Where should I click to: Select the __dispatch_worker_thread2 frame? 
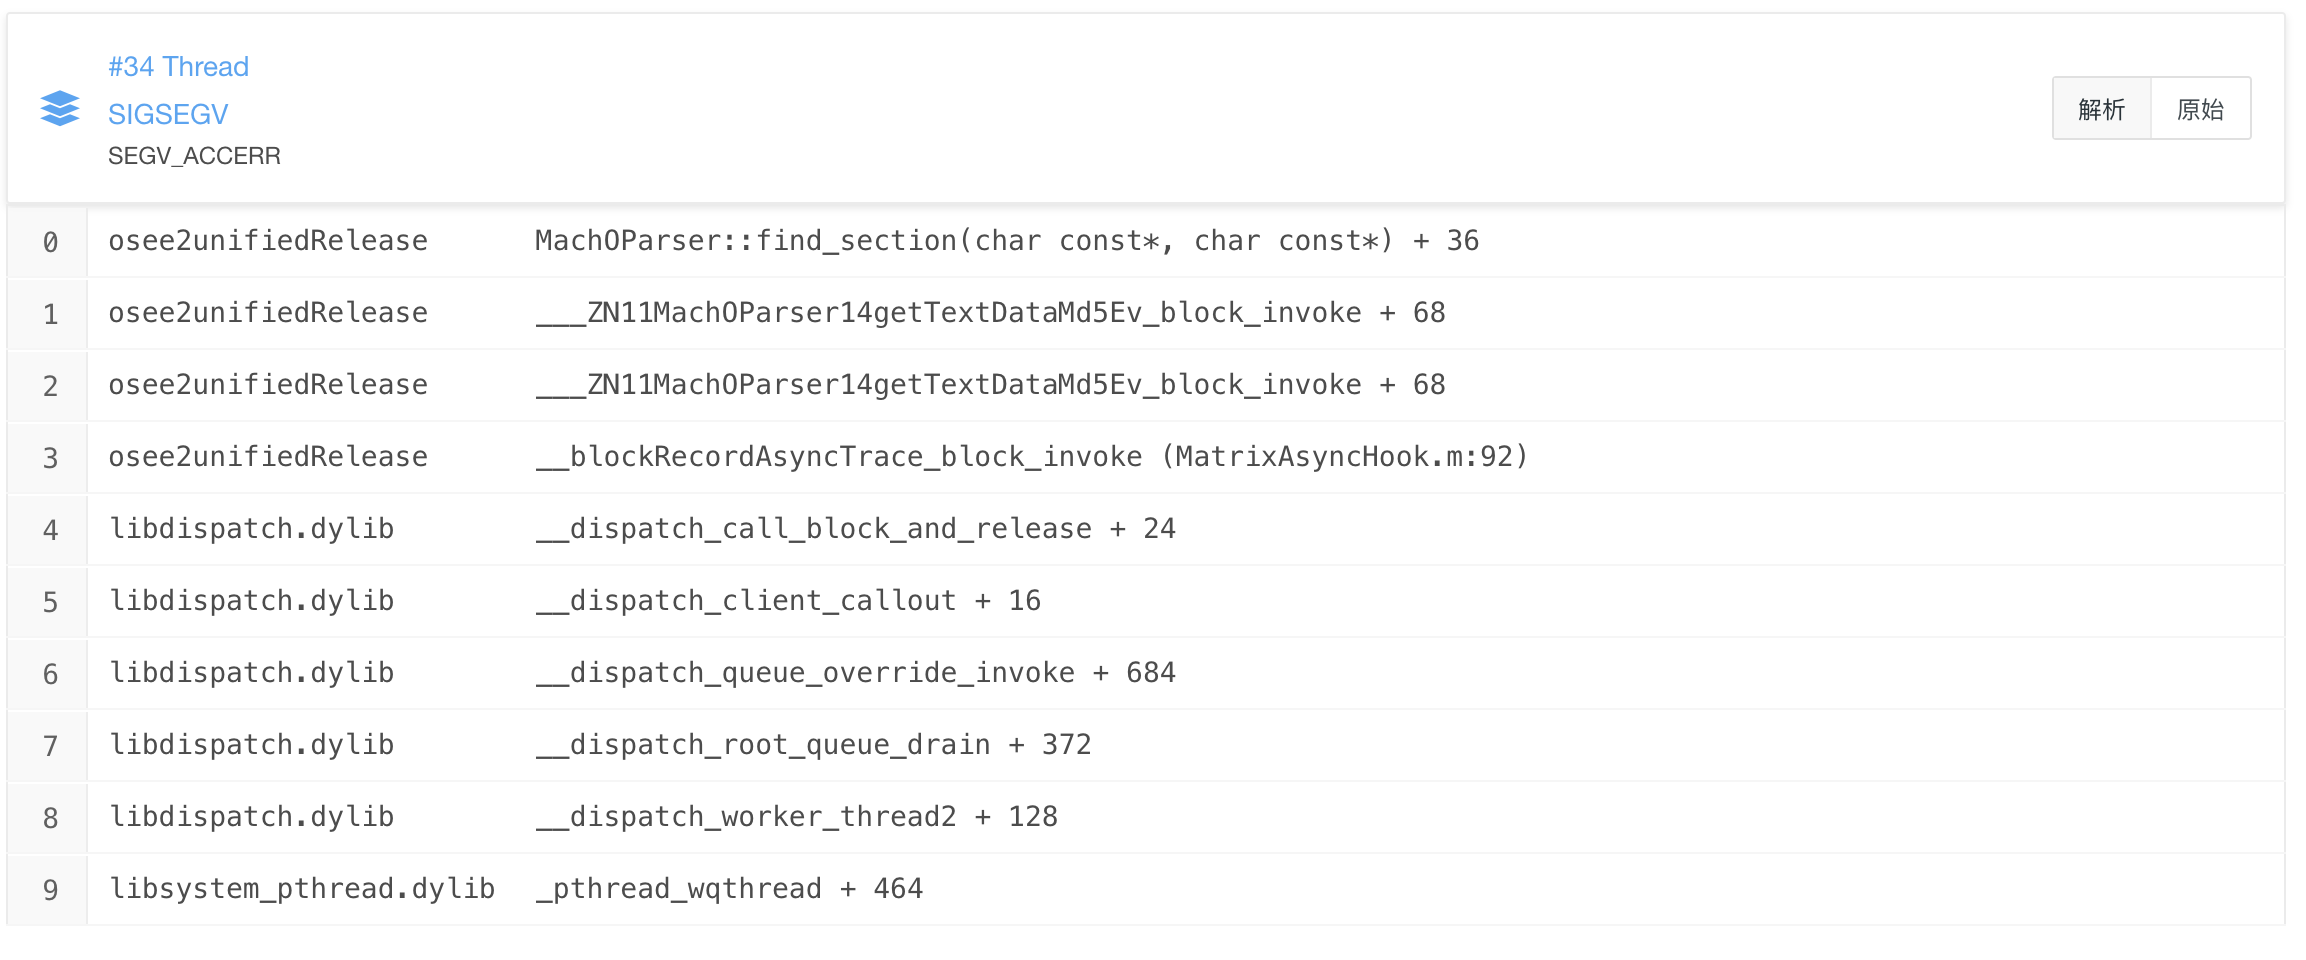pos(796,816)
